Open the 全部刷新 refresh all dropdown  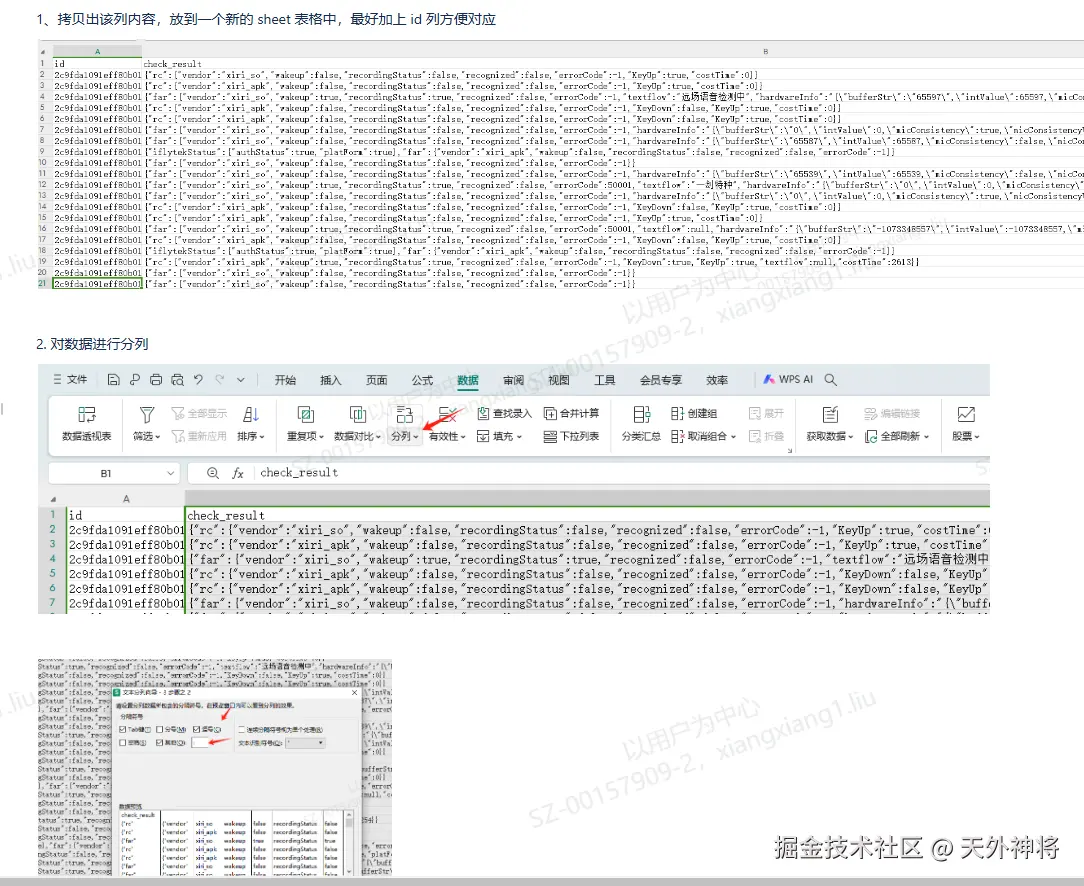pos(897,436)
